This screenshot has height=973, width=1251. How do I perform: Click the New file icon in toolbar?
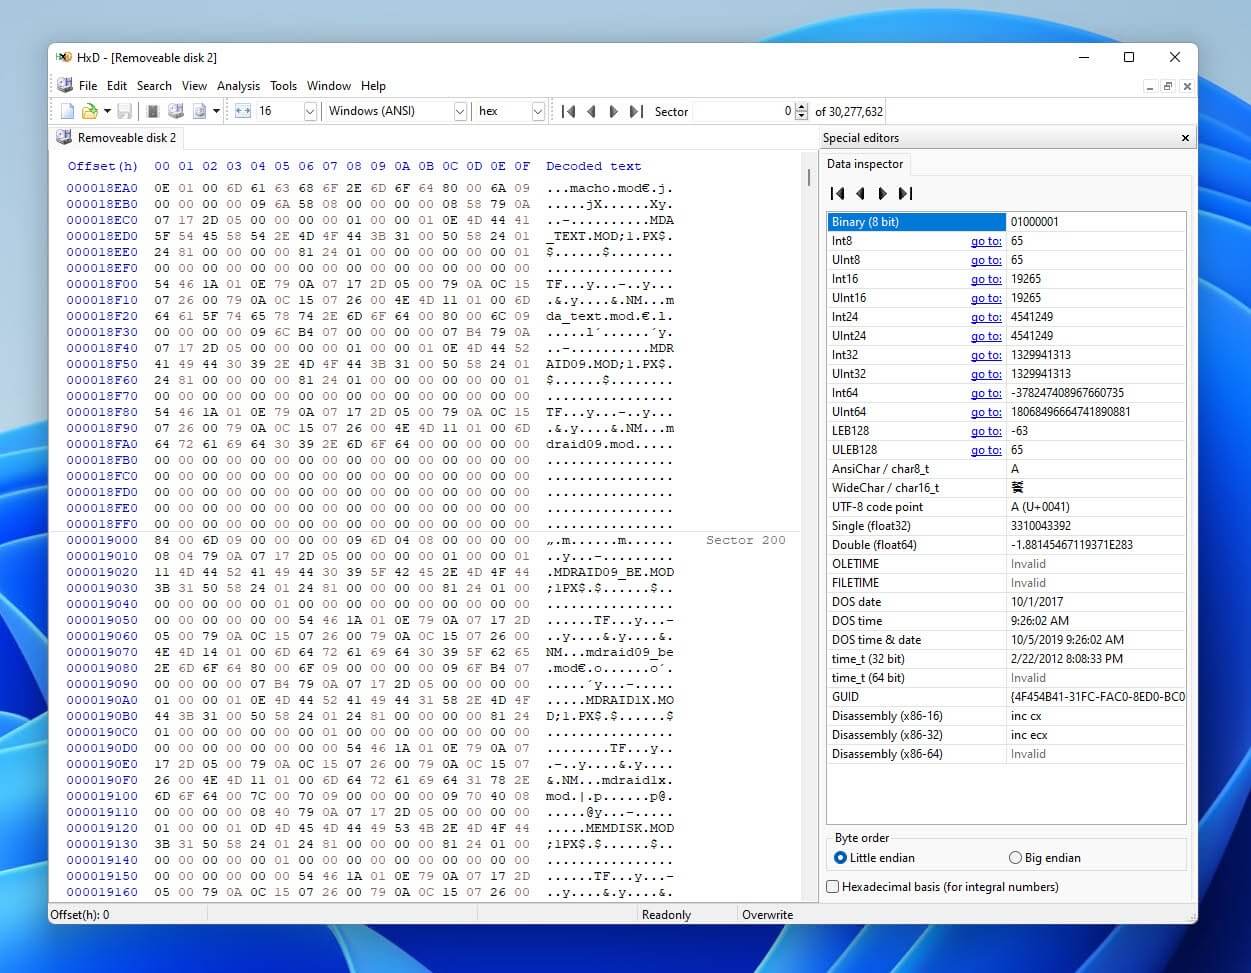pos(67,111)
